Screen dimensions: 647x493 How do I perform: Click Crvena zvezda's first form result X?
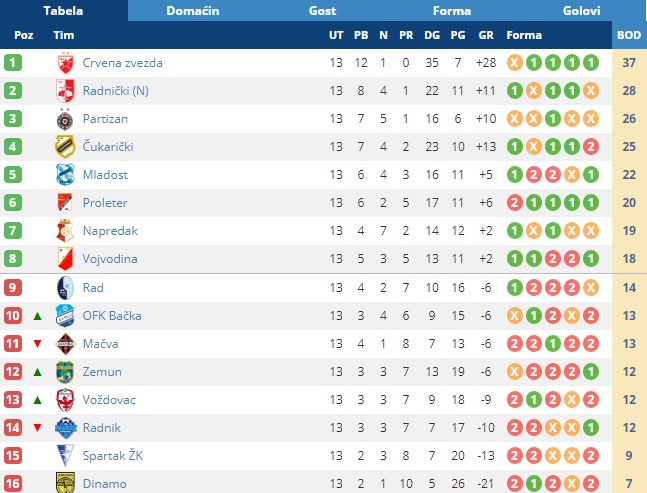(x=515, y=63)
